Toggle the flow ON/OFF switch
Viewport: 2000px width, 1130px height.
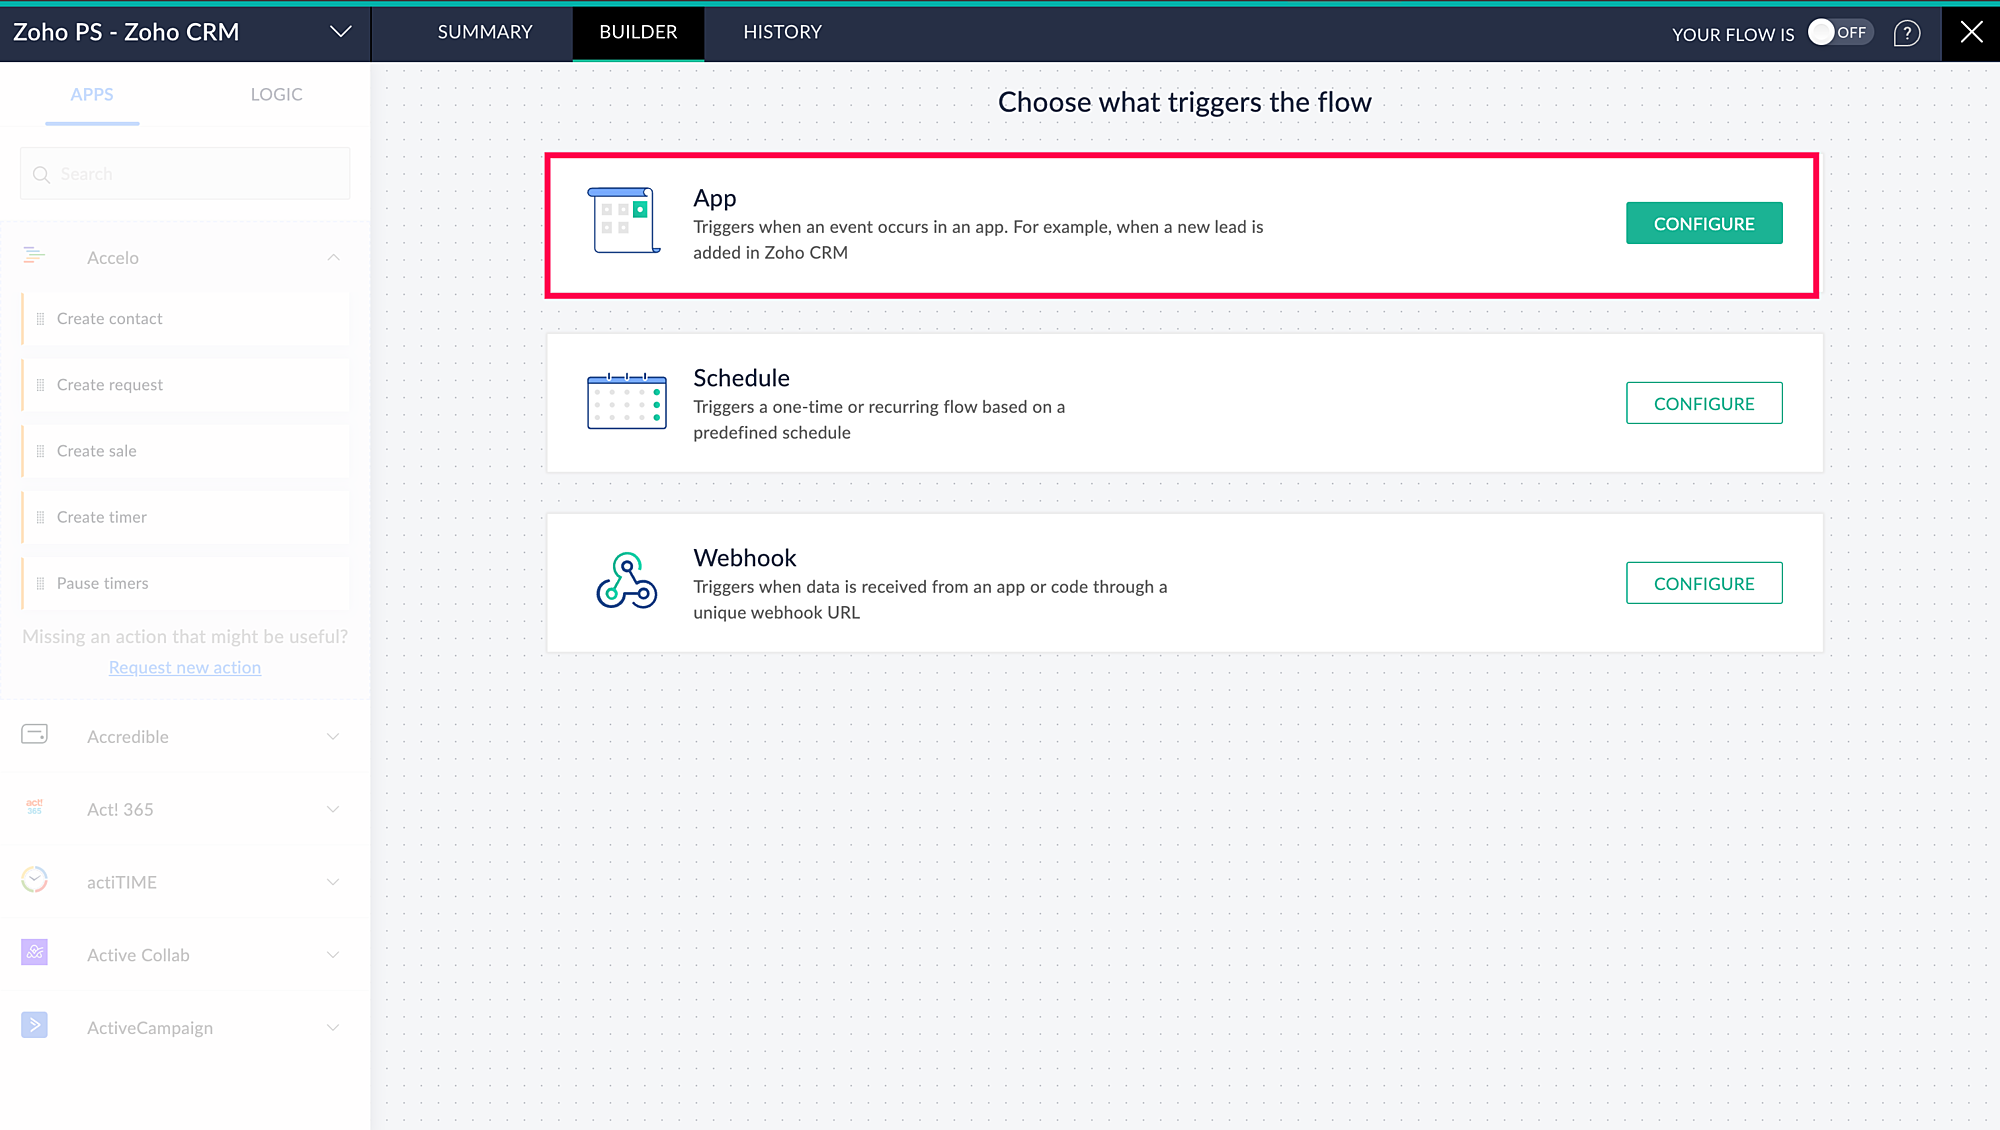tap(1839, 33)
